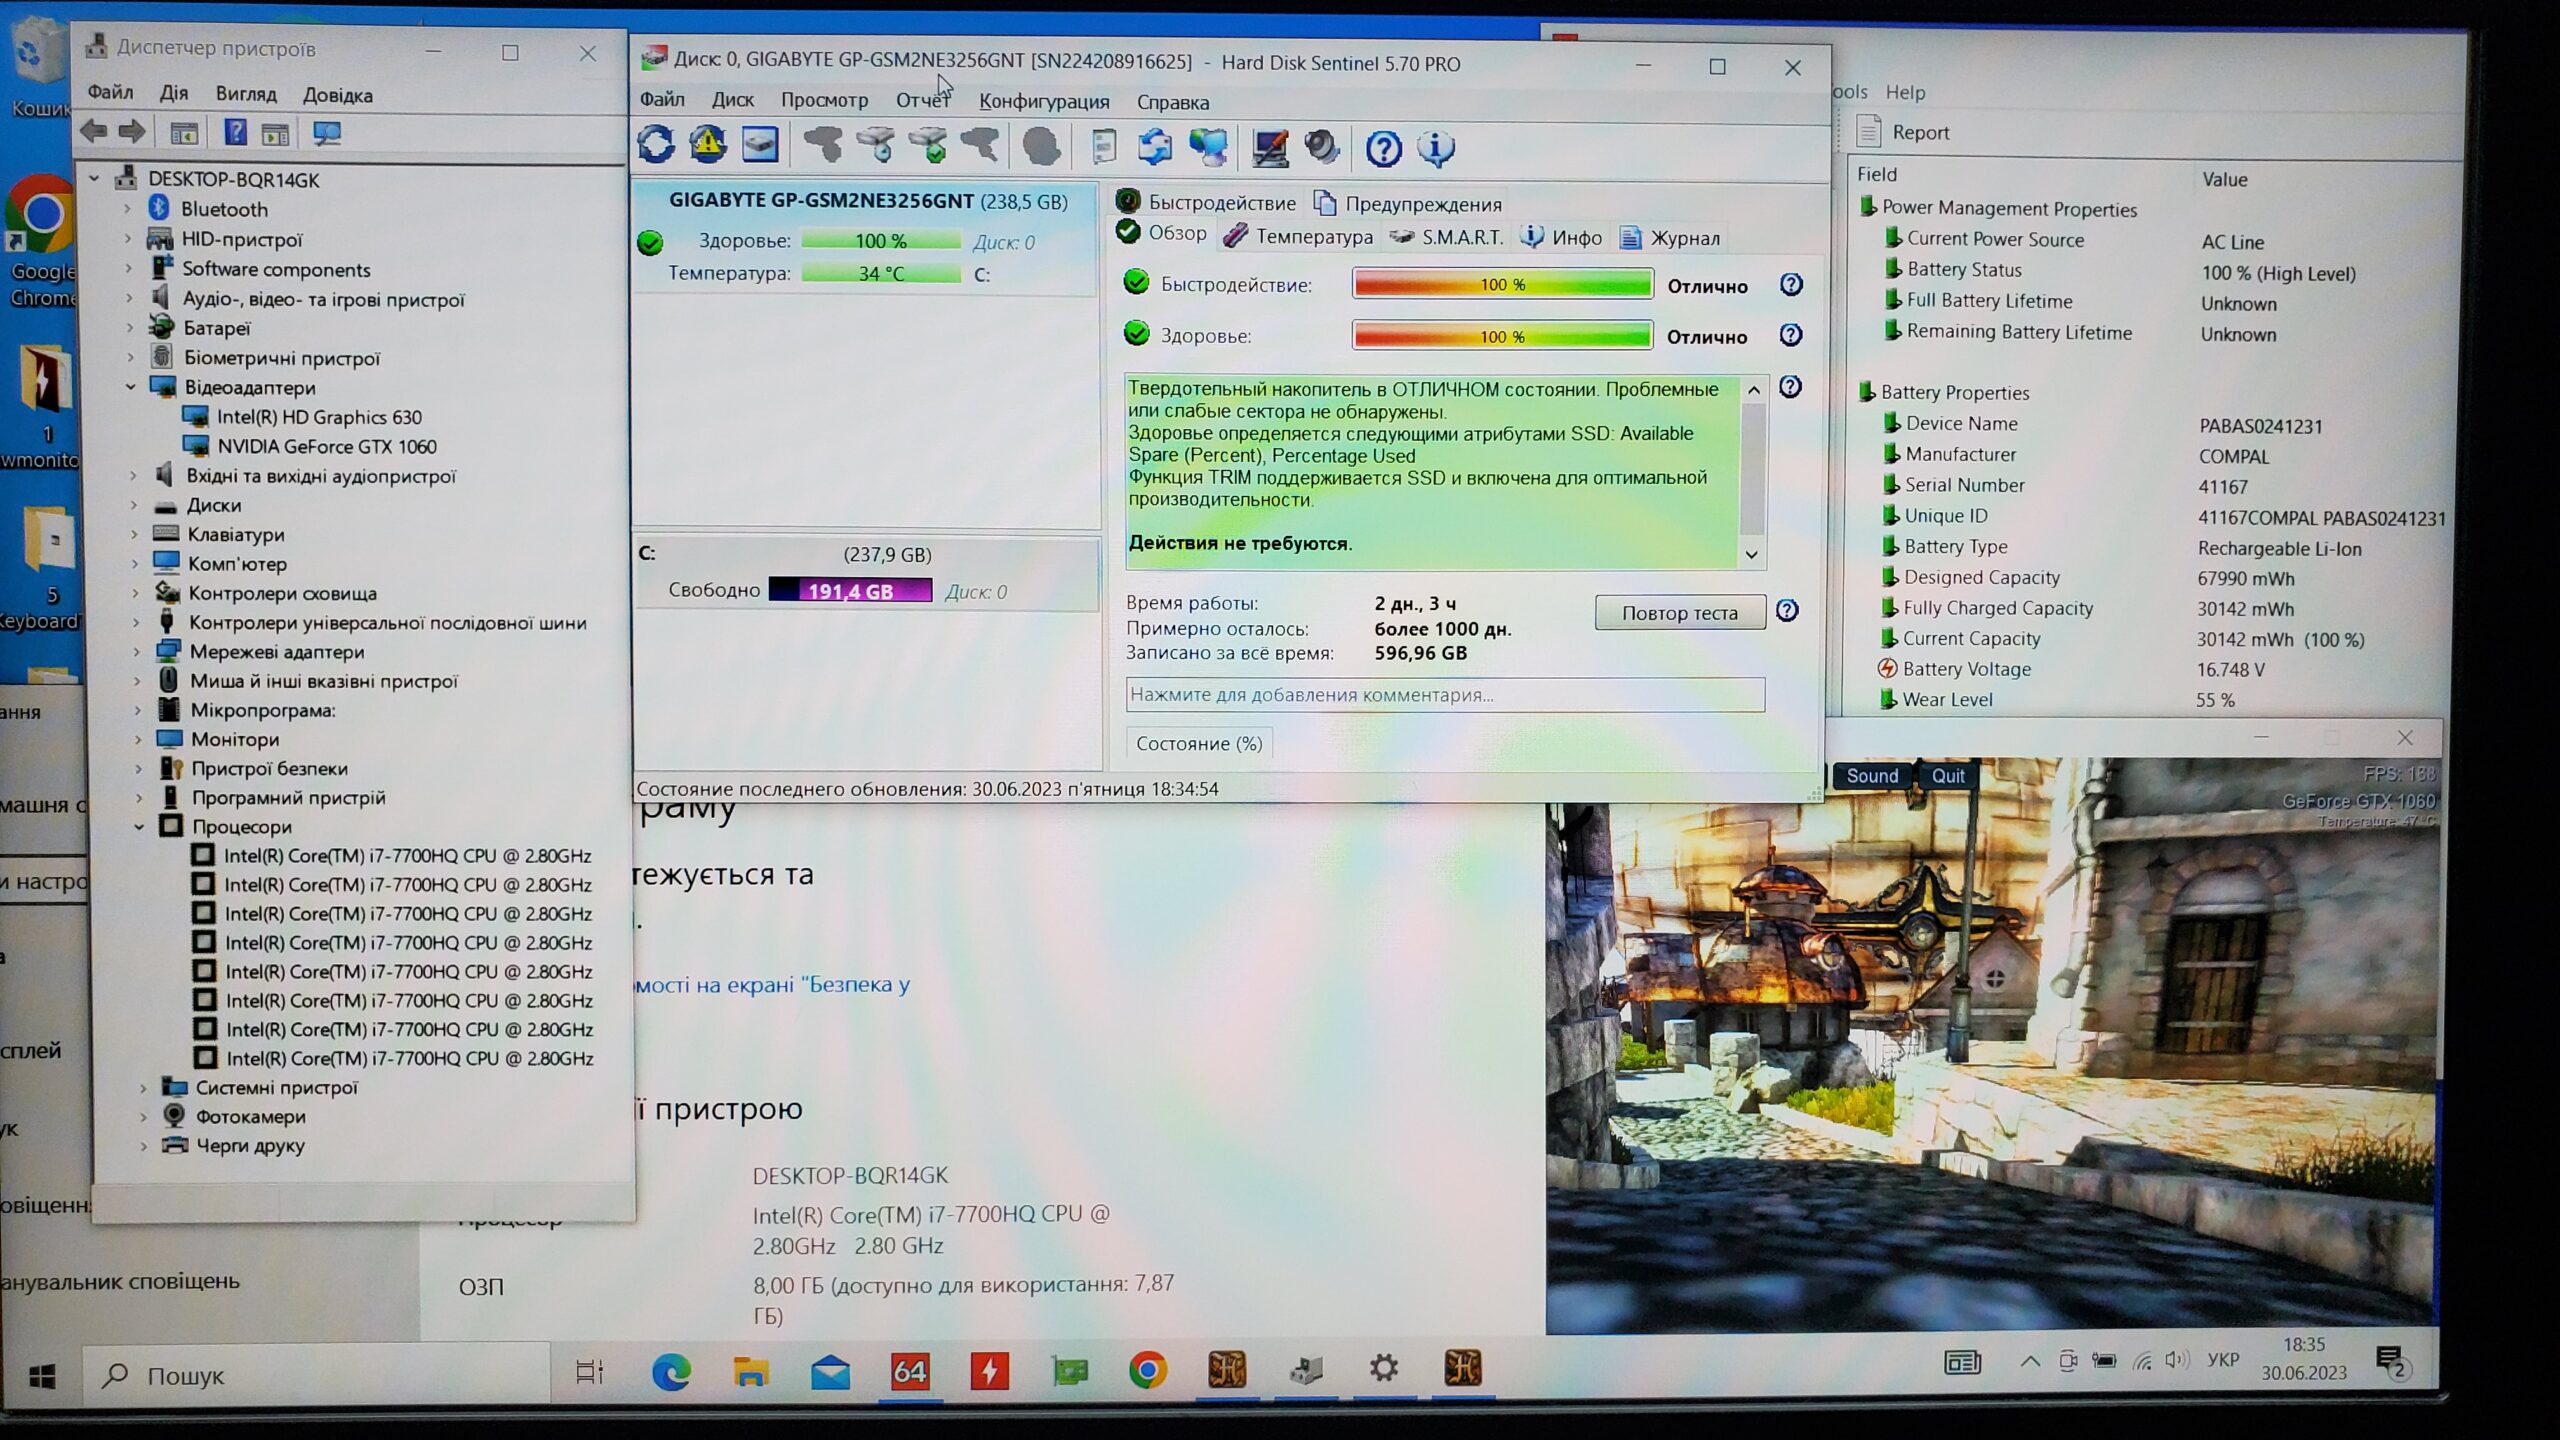The width and height of the screenshot is (2560, 1440).
Task: Click the blue question mark help icon
Action: (1383, 149)
